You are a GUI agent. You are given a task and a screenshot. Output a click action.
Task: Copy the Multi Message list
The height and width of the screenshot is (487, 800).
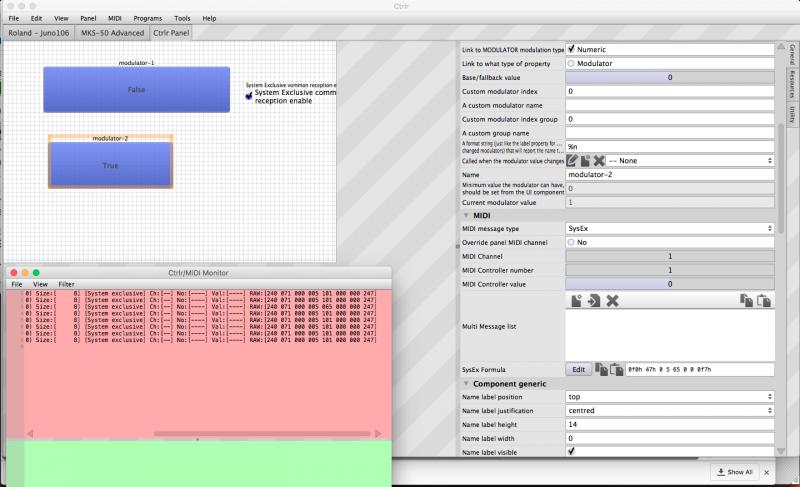(746, 301)
